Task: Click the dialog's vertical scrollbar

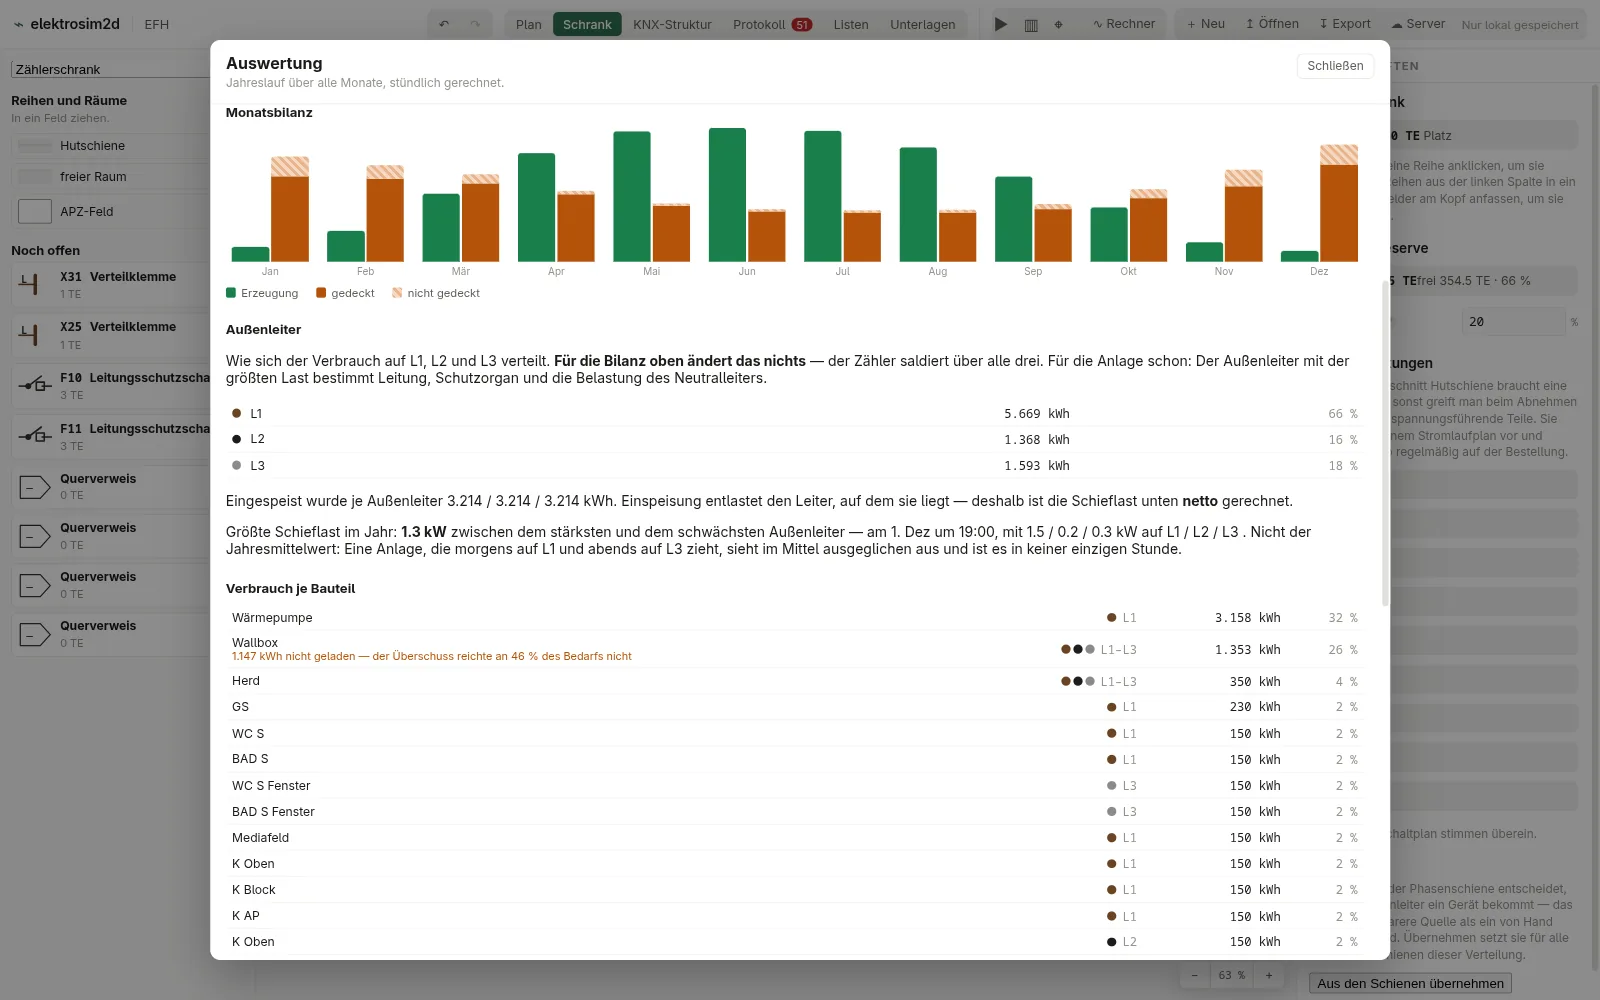Action: (x=1385, y=444)
